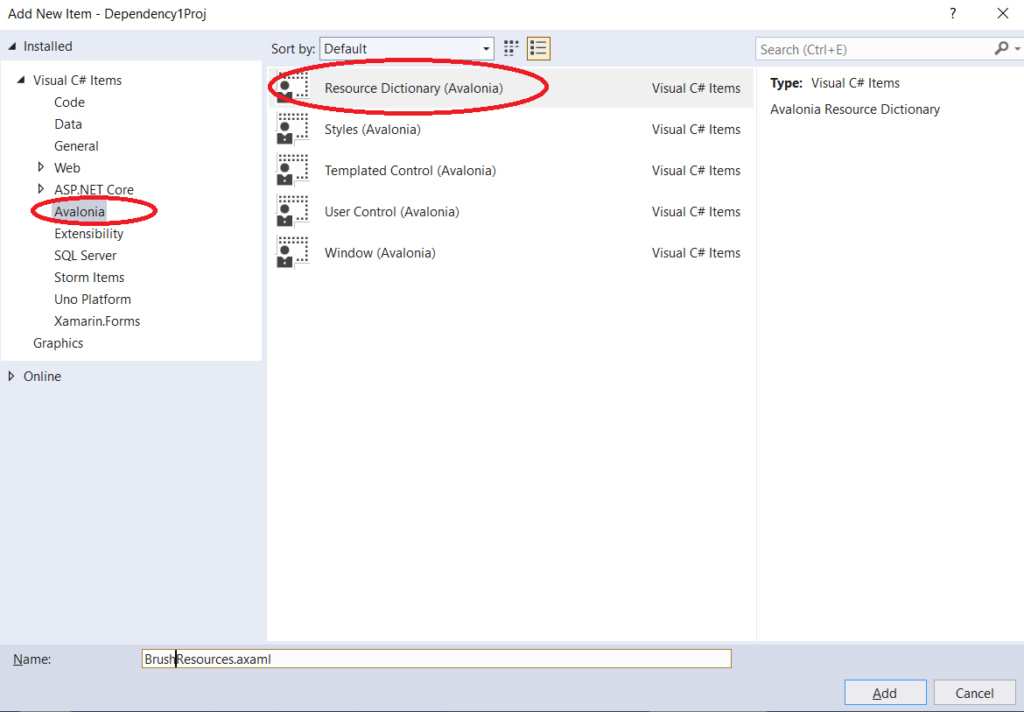Expand the ASP.NET Core tree node
1024x712 pixels.
[41, 189]
